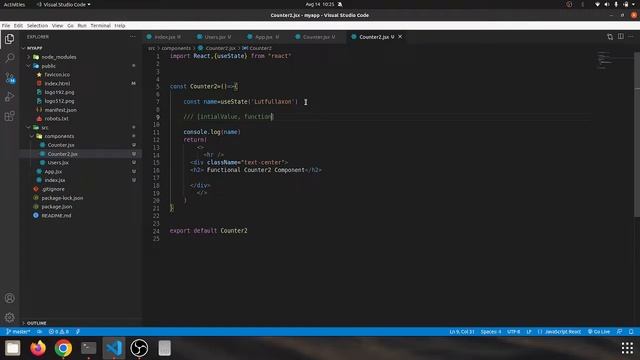
Task: Open the Edit menu
Action: (x=18, y=25)
